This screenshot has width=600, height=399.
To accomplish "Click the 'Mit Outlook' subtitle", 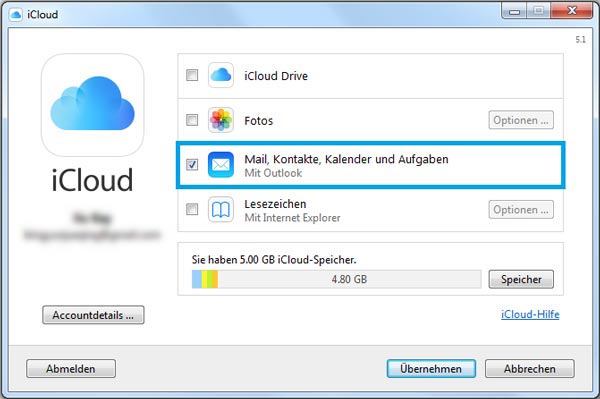I will [x=273, y=173].
